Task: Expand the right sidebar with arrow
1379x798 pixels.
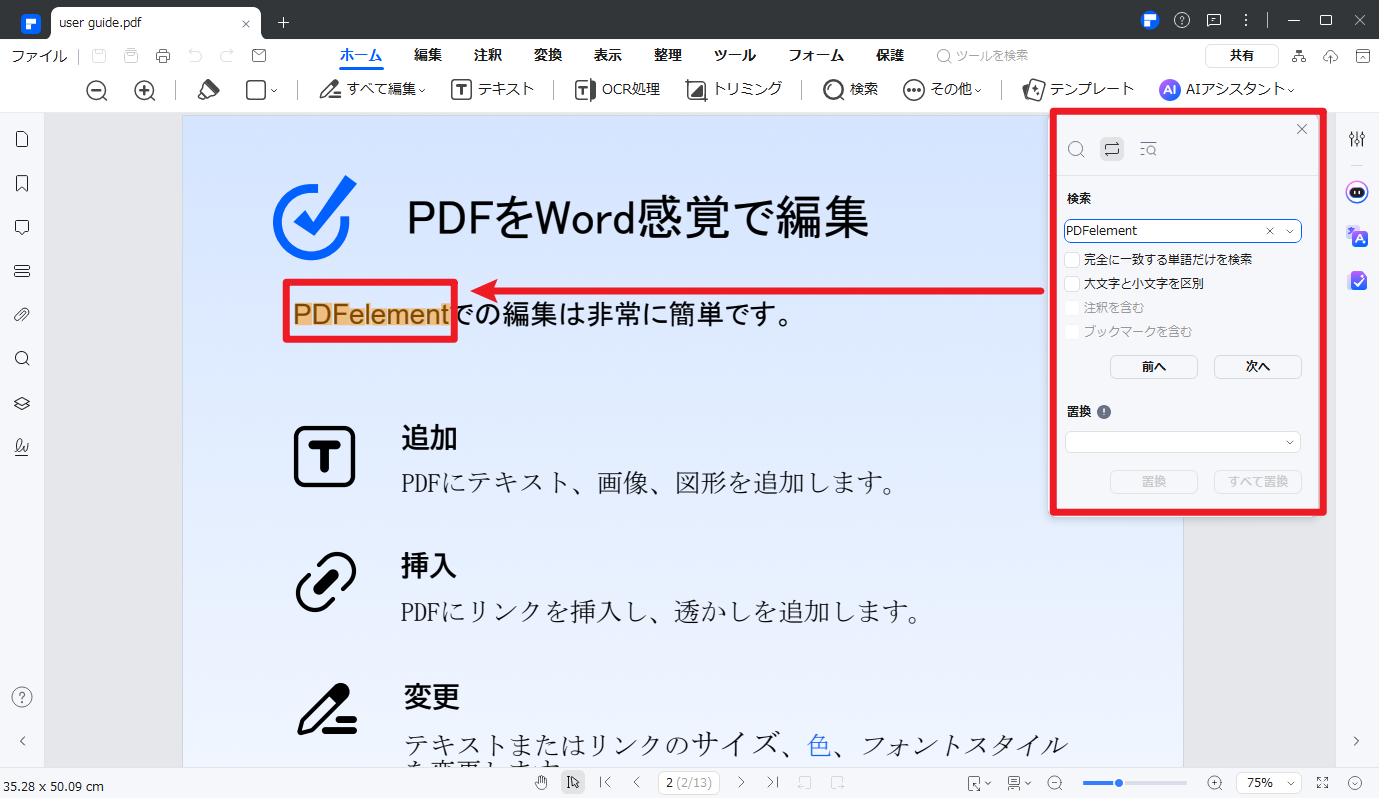Action: pyautogui.click(x=1357, y=741)
